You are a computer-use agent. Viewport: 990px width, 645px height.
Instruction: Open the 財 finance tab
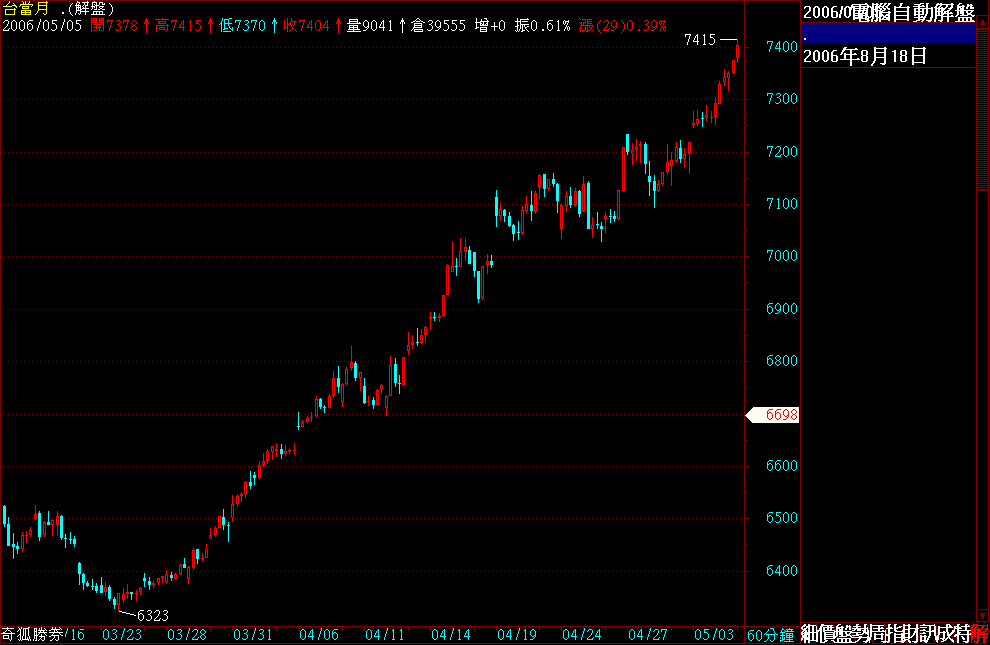pos(916,634)
